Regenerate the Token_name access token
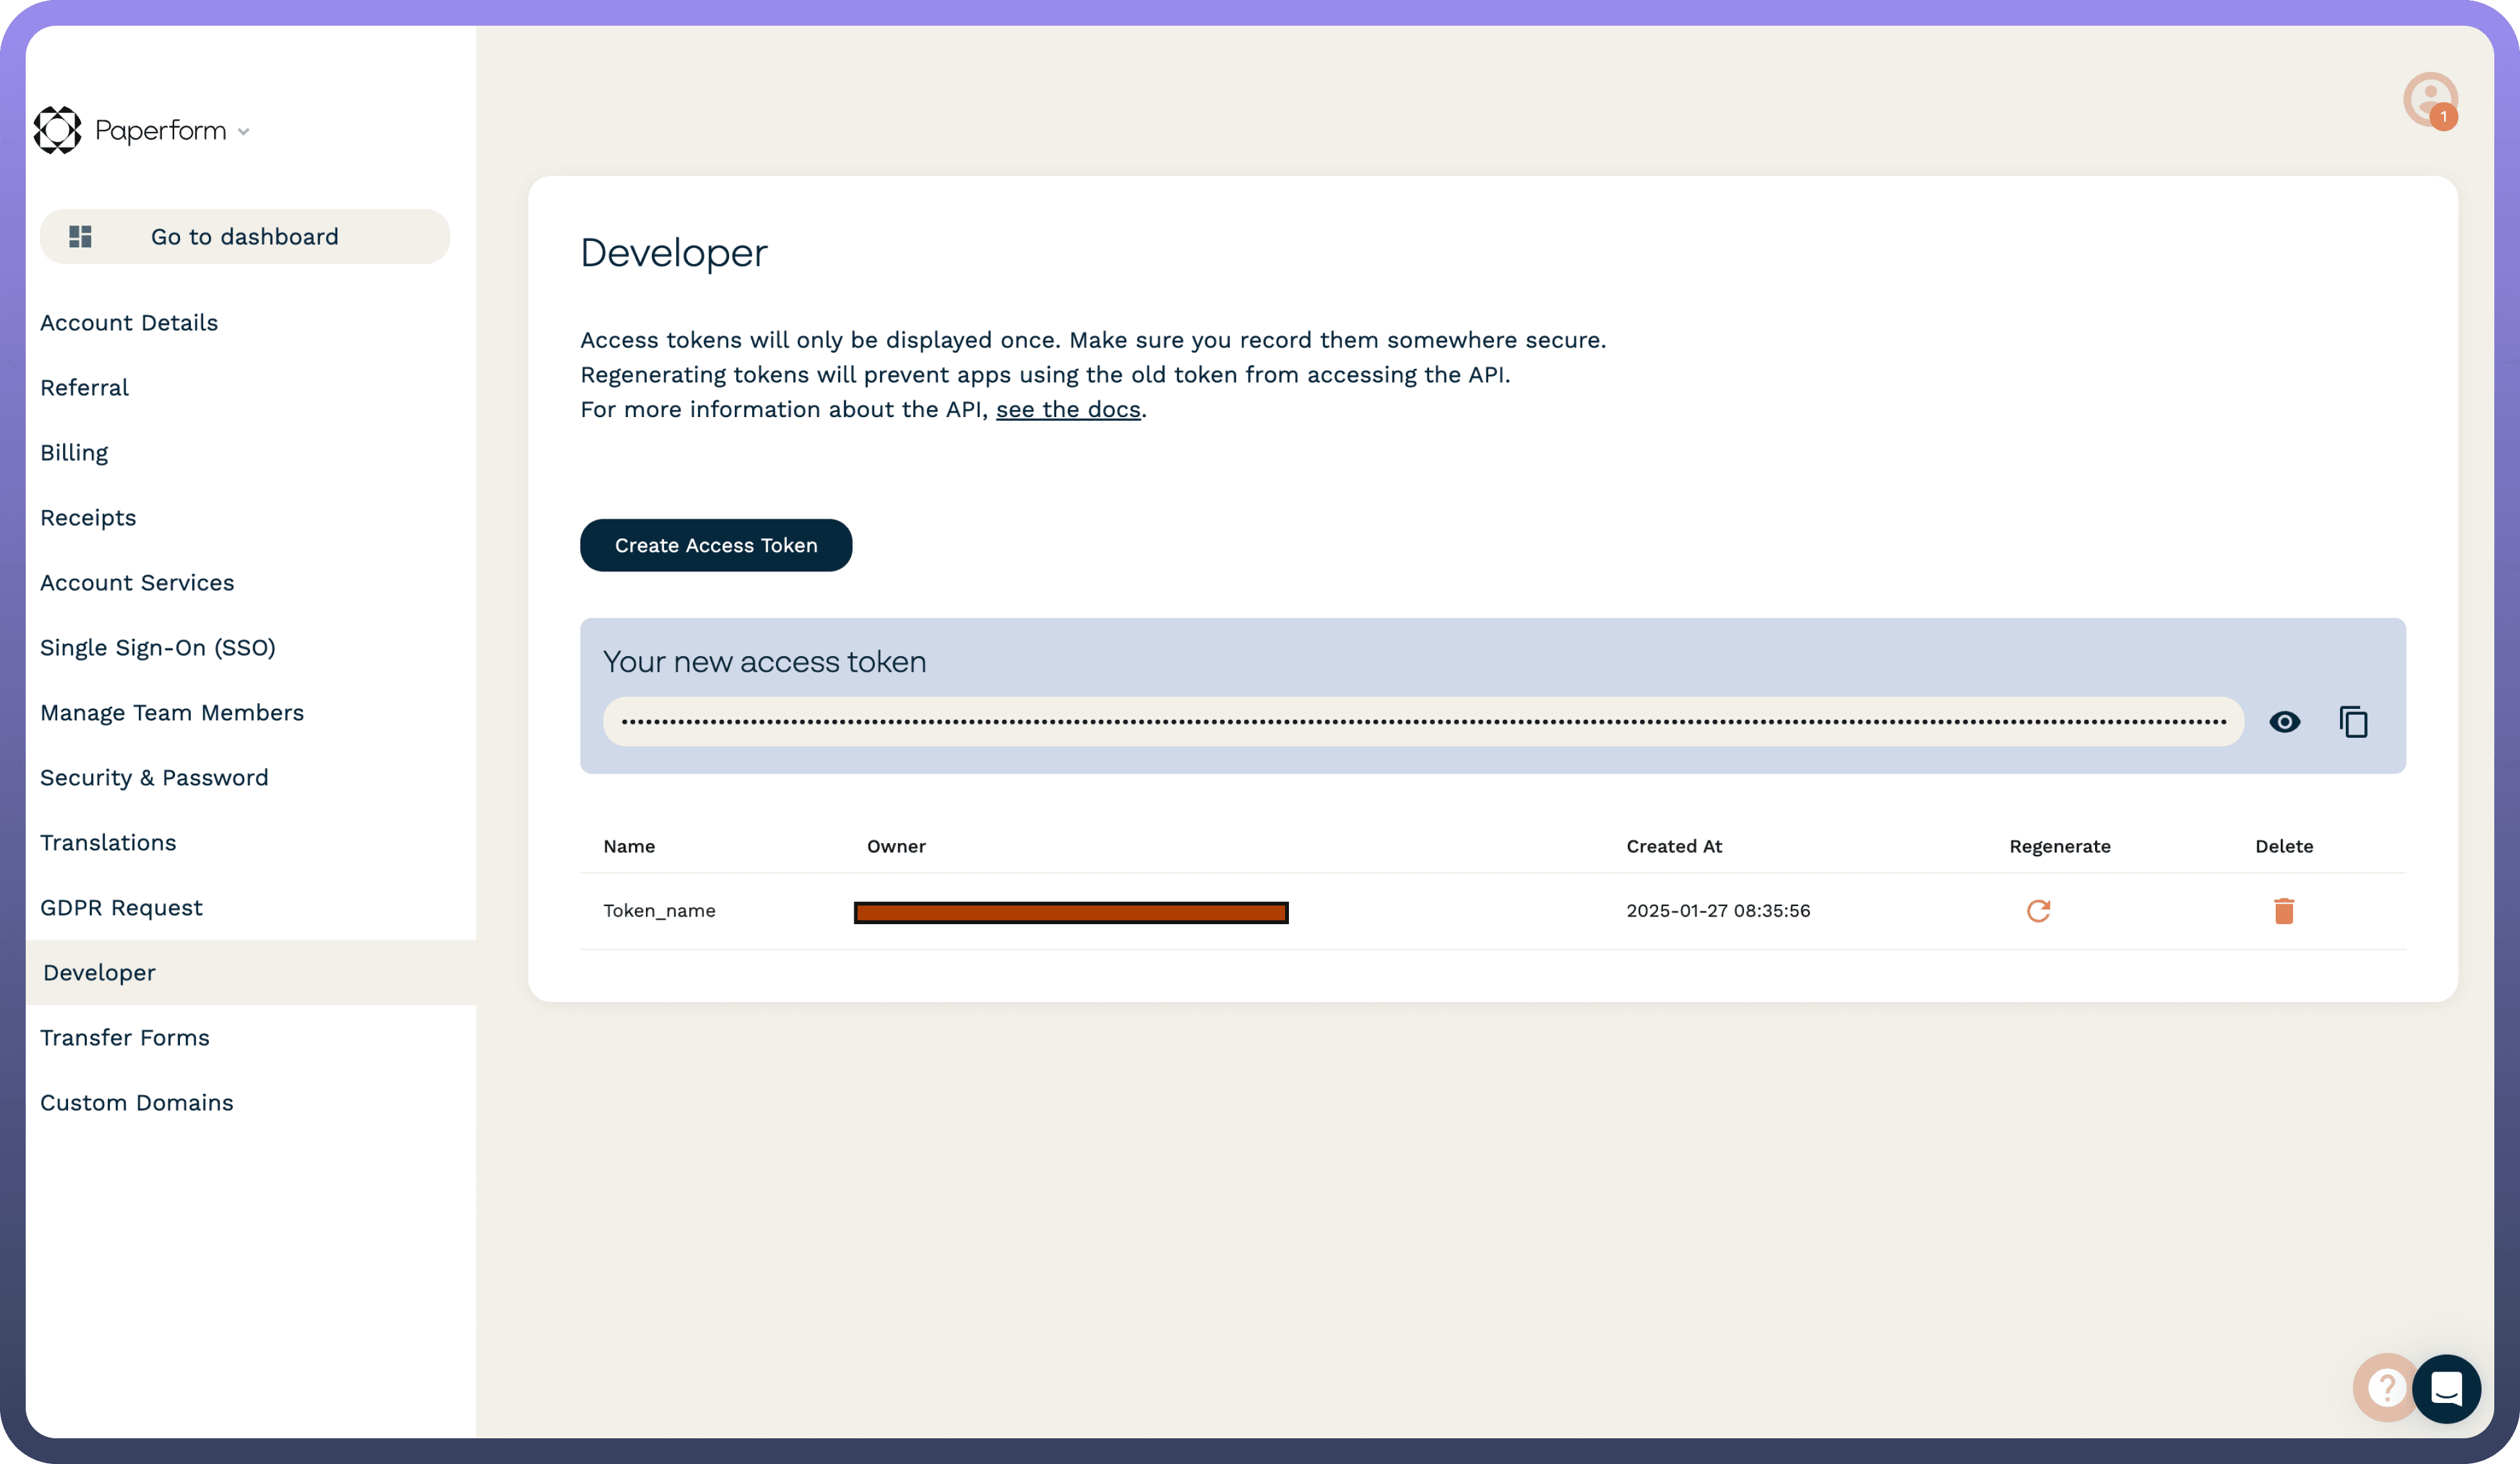The image size is (2520, 1464). tap(2038, 911)
